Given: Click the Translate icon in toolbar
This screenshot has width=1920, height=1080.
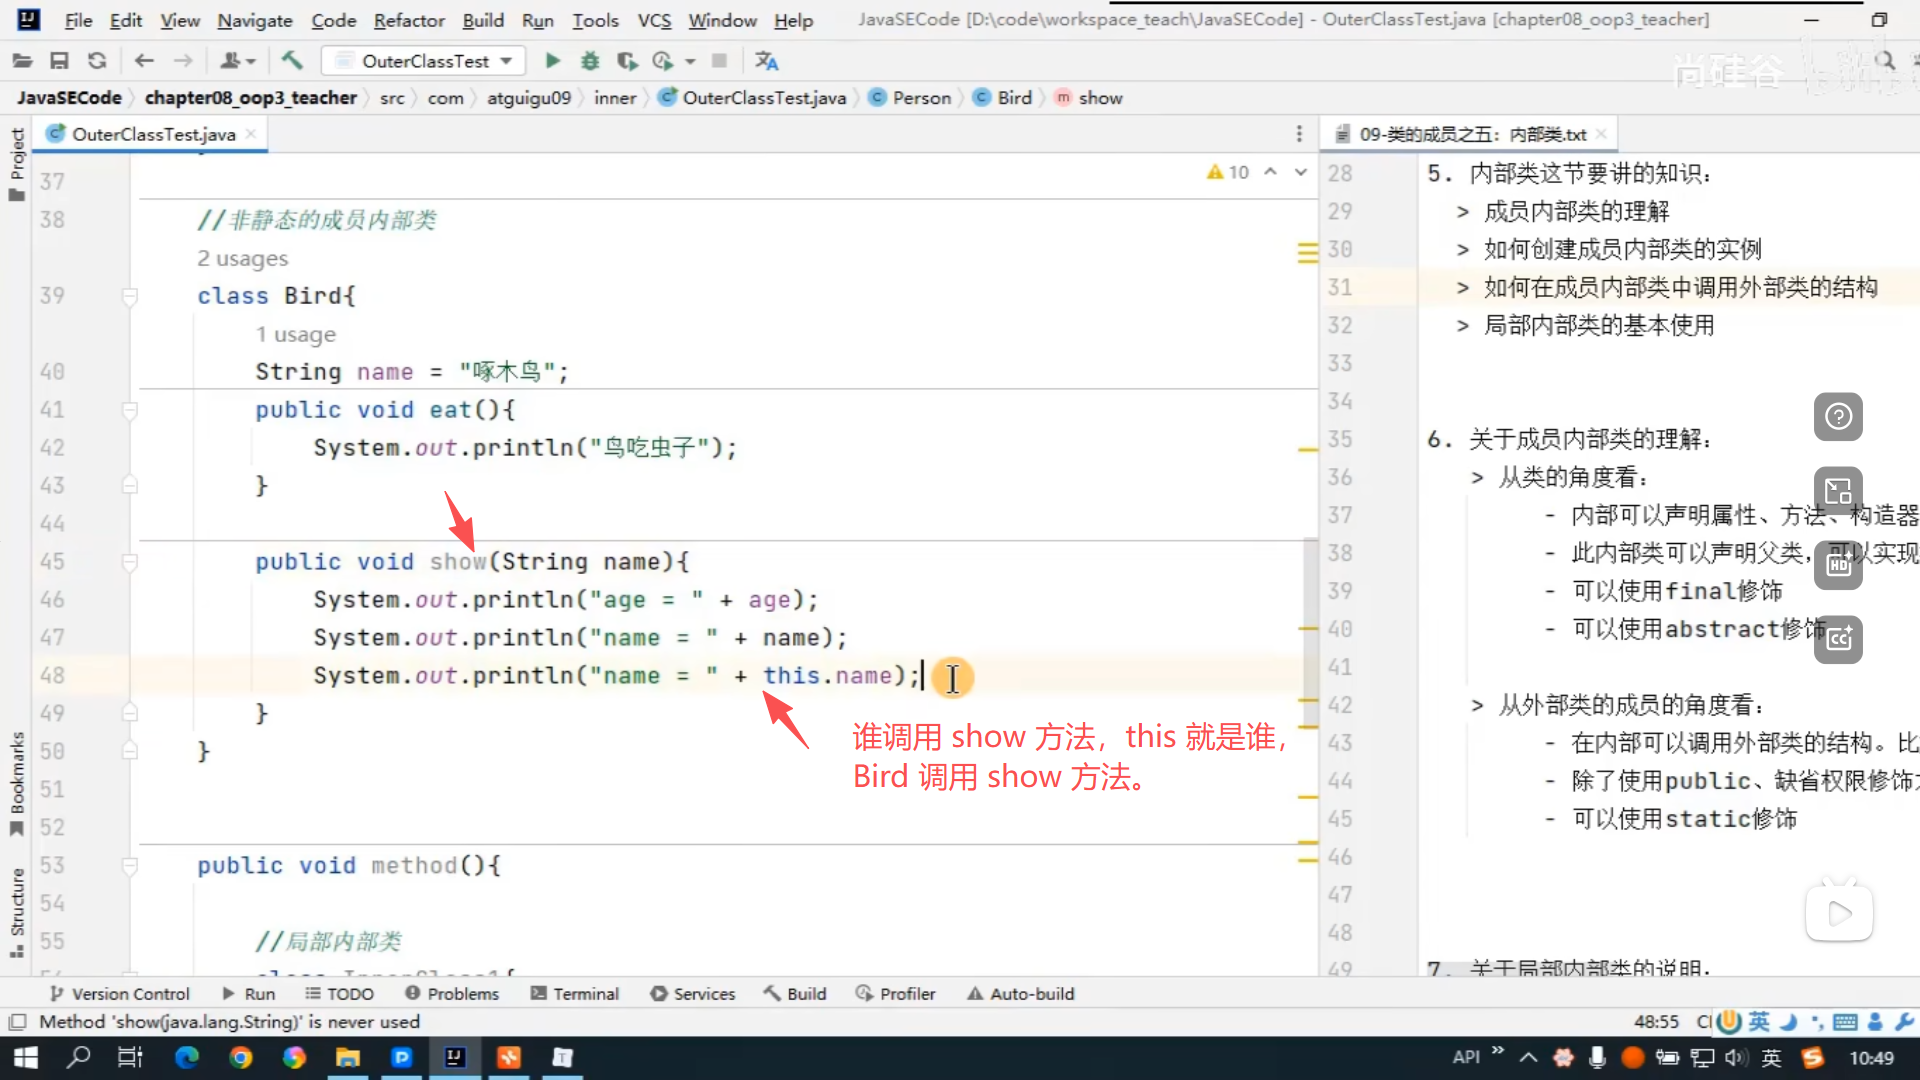Looking at the screenshot, I should (x=767, y=61).
